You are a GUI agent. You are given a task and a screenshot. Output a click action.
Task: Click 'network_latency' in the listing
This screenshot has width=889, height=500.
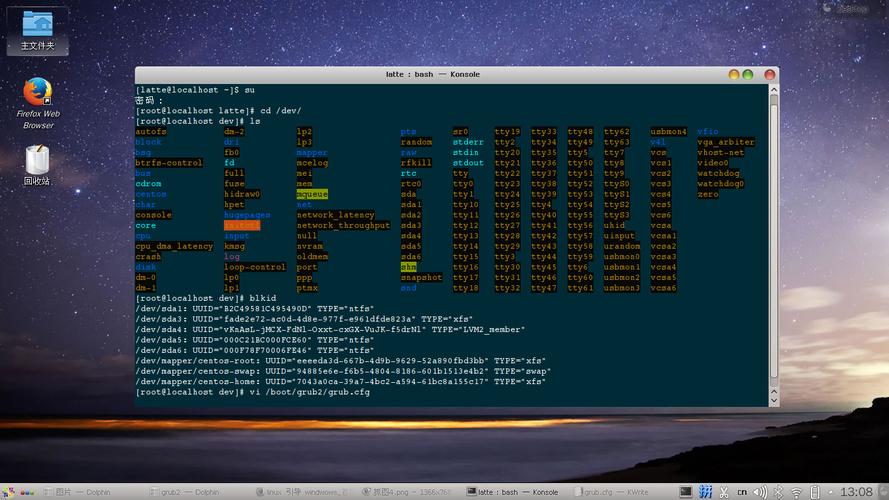click(336, 215)
